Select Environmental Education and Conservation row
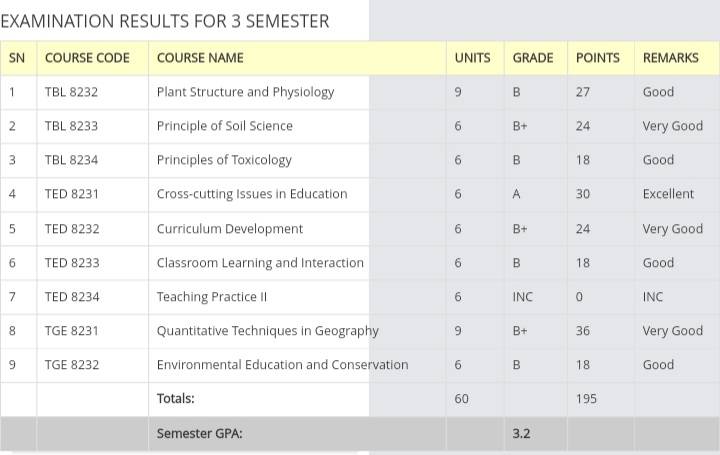The image size is (720, 455). (360, 365)
